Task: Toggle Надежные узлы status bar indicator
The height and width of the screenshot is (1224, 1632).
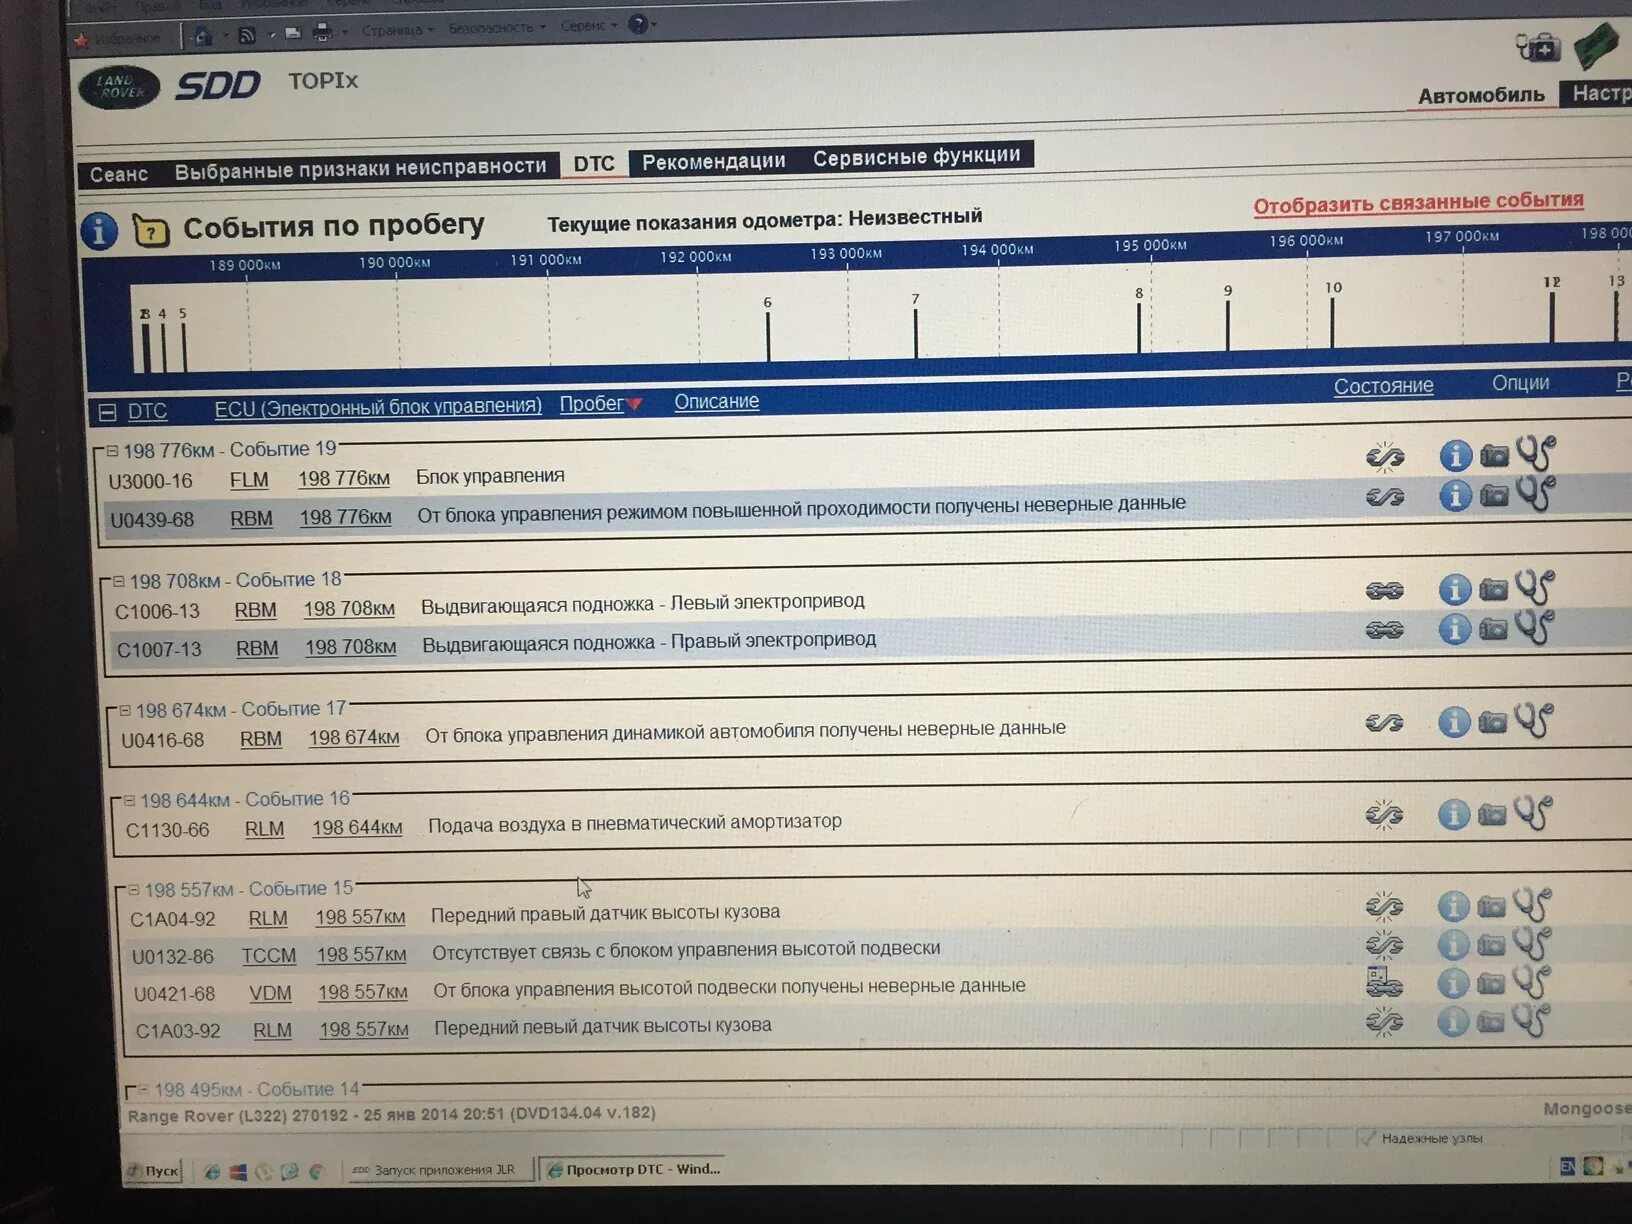Action: [x=1422, y=1138]
